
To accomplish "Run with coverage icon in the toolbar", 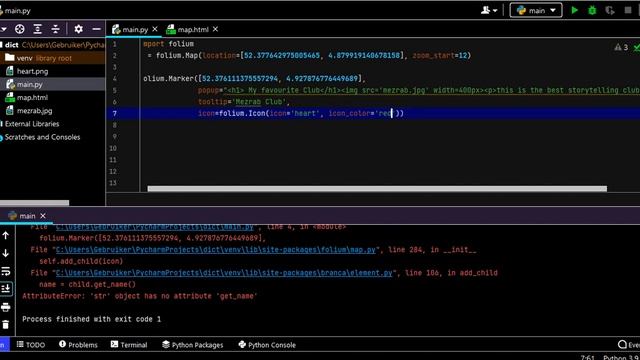I will click(x=610, y=10).
